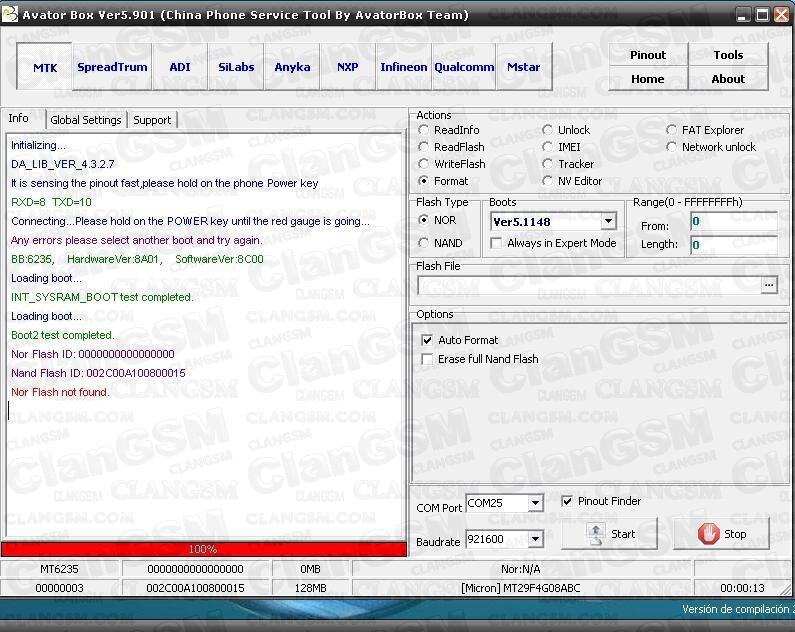Close the Avator Box window
795x632 pixels.
(781, 15)
